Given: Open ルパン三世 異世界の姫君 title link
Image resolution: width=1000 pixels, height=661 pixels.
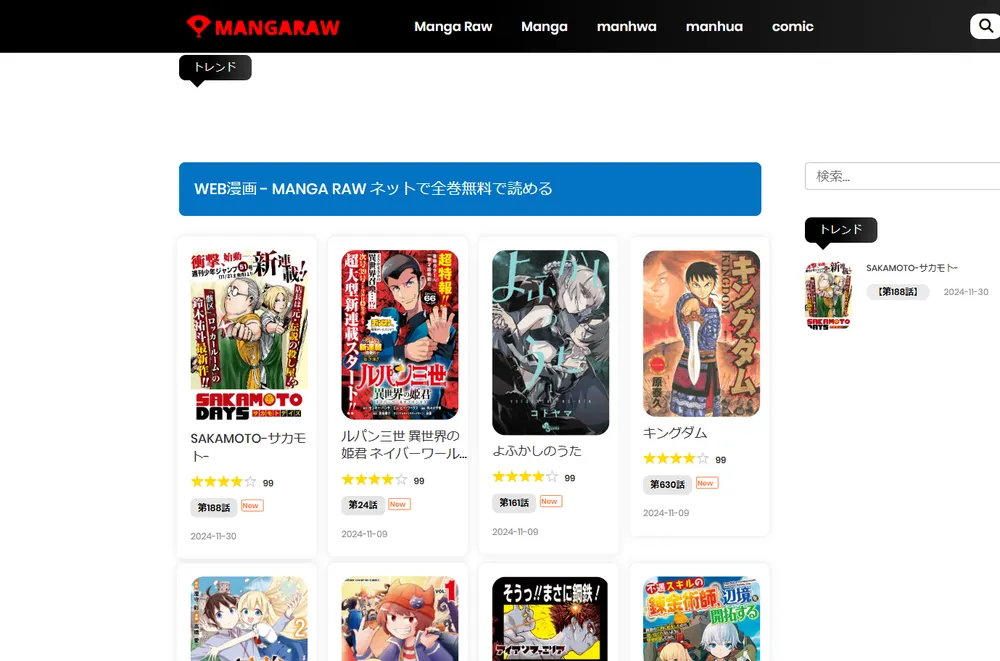Looking at the screenshot, I should 404,445.
